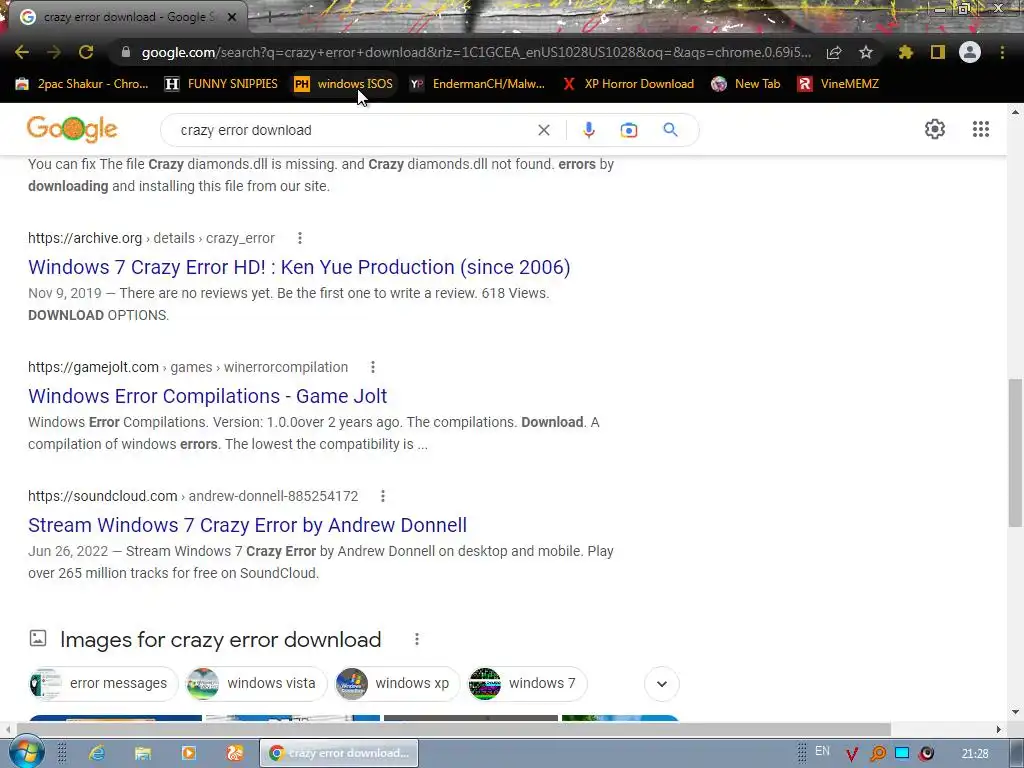The height and width of the screenshot is (768, 1024).
Task: Click Images for crazy error download heading
Action: click(x=221, y=639)
